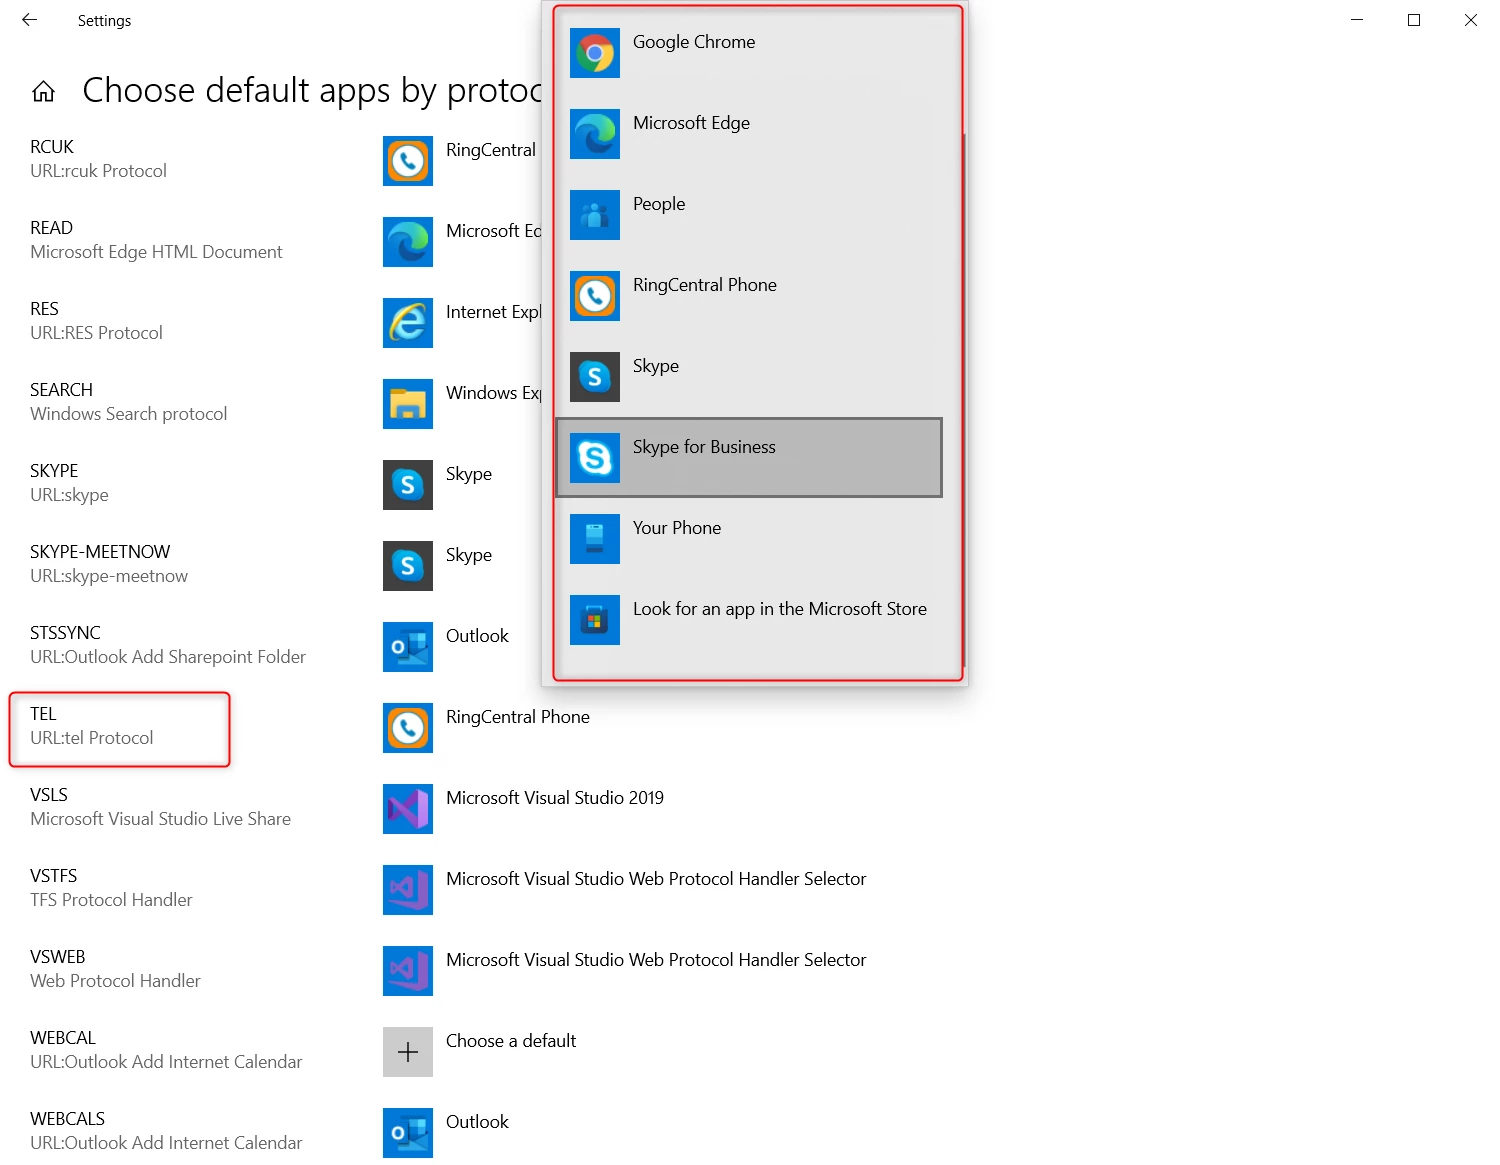Click the Choose default apps by protocol heading
Screen dimensions: 1500x1165
point(312,91)
